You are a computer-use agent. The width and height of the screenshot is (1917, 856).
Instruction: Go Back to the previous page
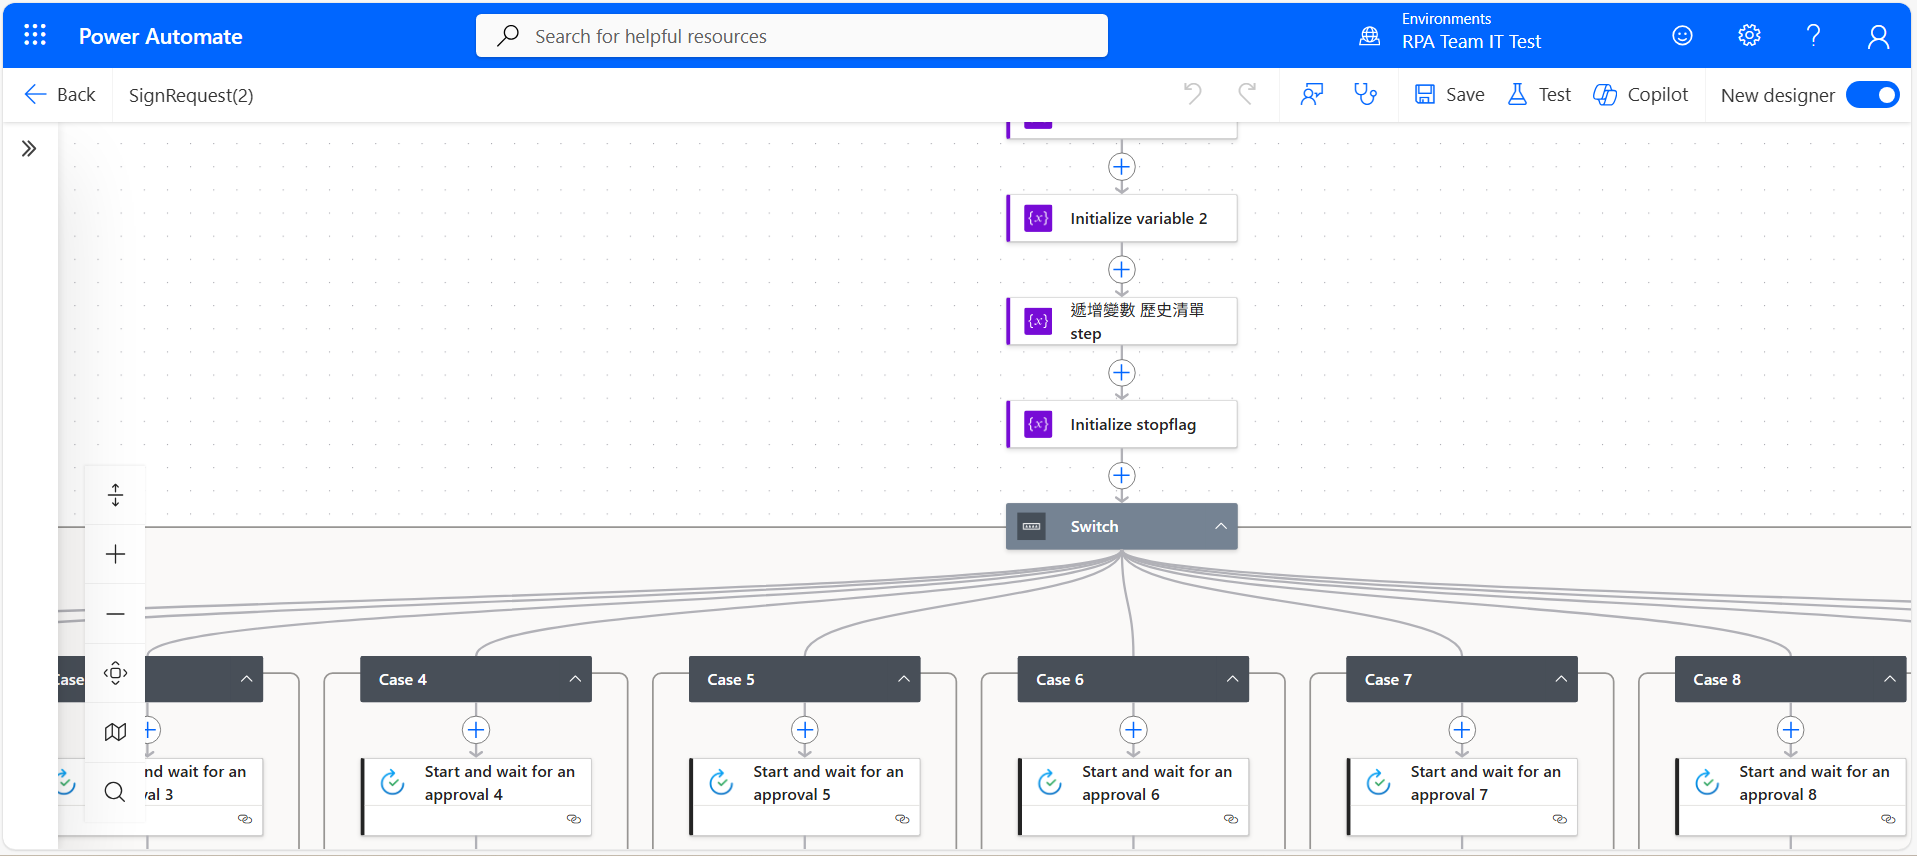click(x=60, y=95)
